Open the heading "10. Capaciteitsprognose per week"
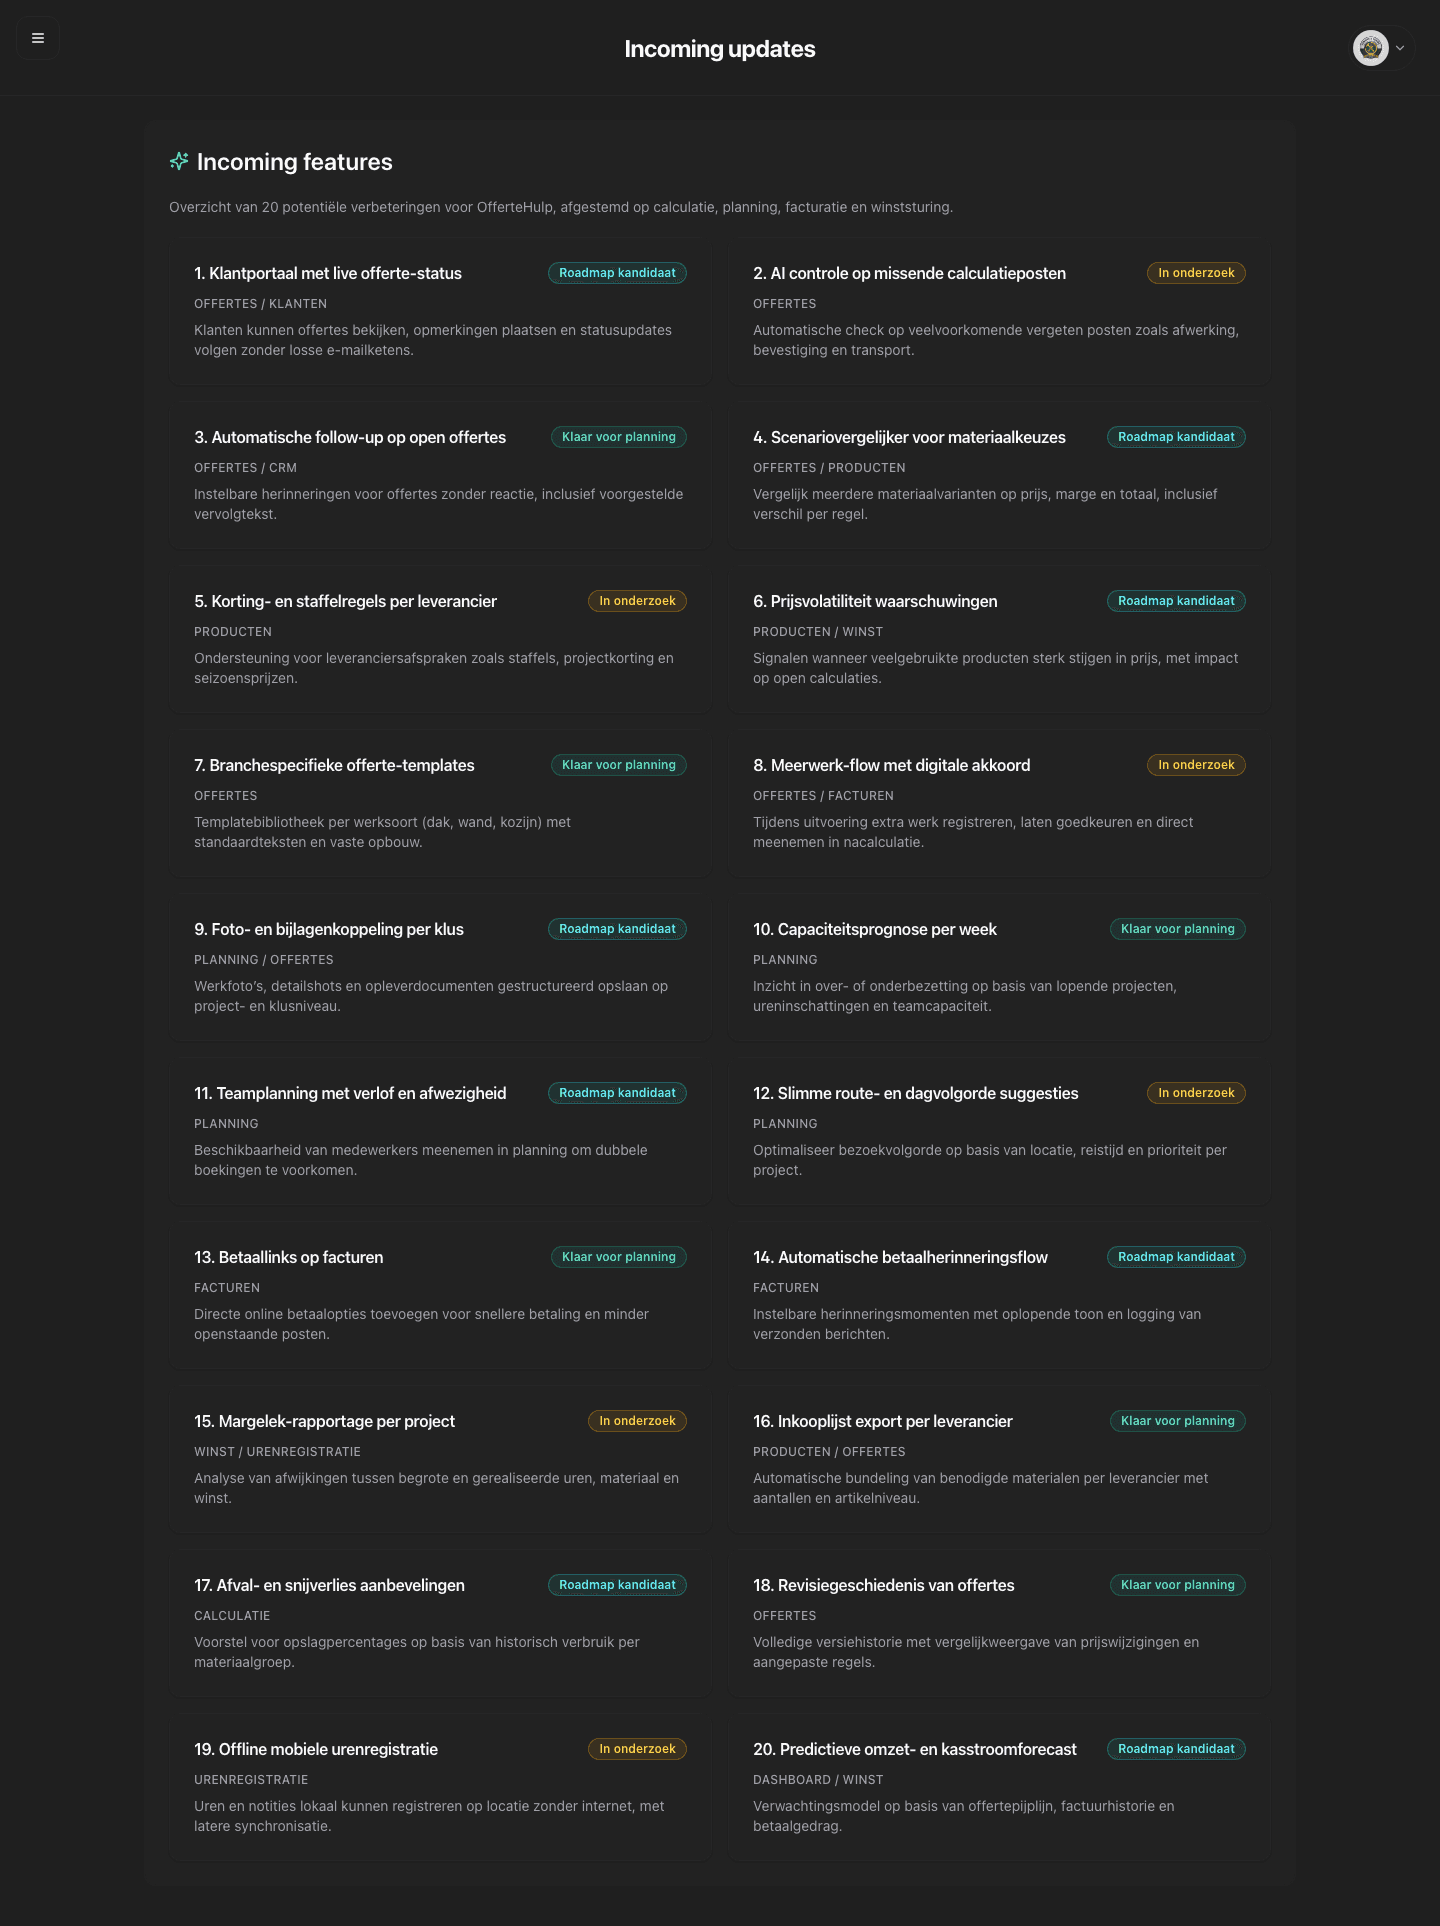Viewport: 1440px width, 1926px height. click(875, 929)
